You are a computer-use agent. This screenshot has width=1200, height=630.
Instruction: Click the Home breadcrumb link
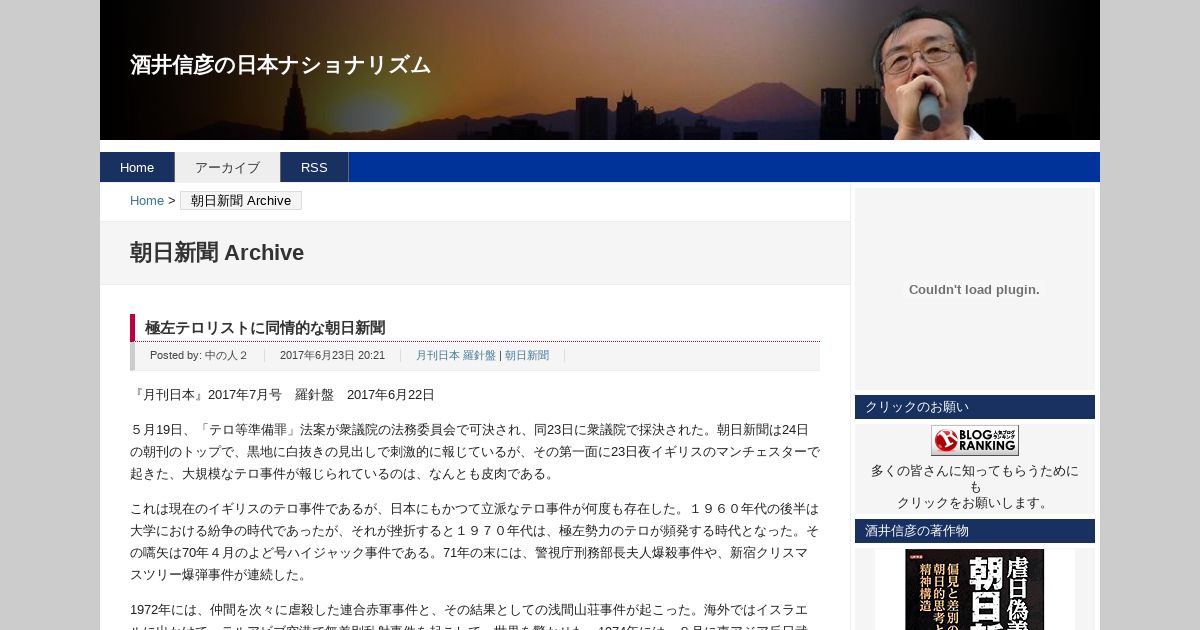(147, 200)
